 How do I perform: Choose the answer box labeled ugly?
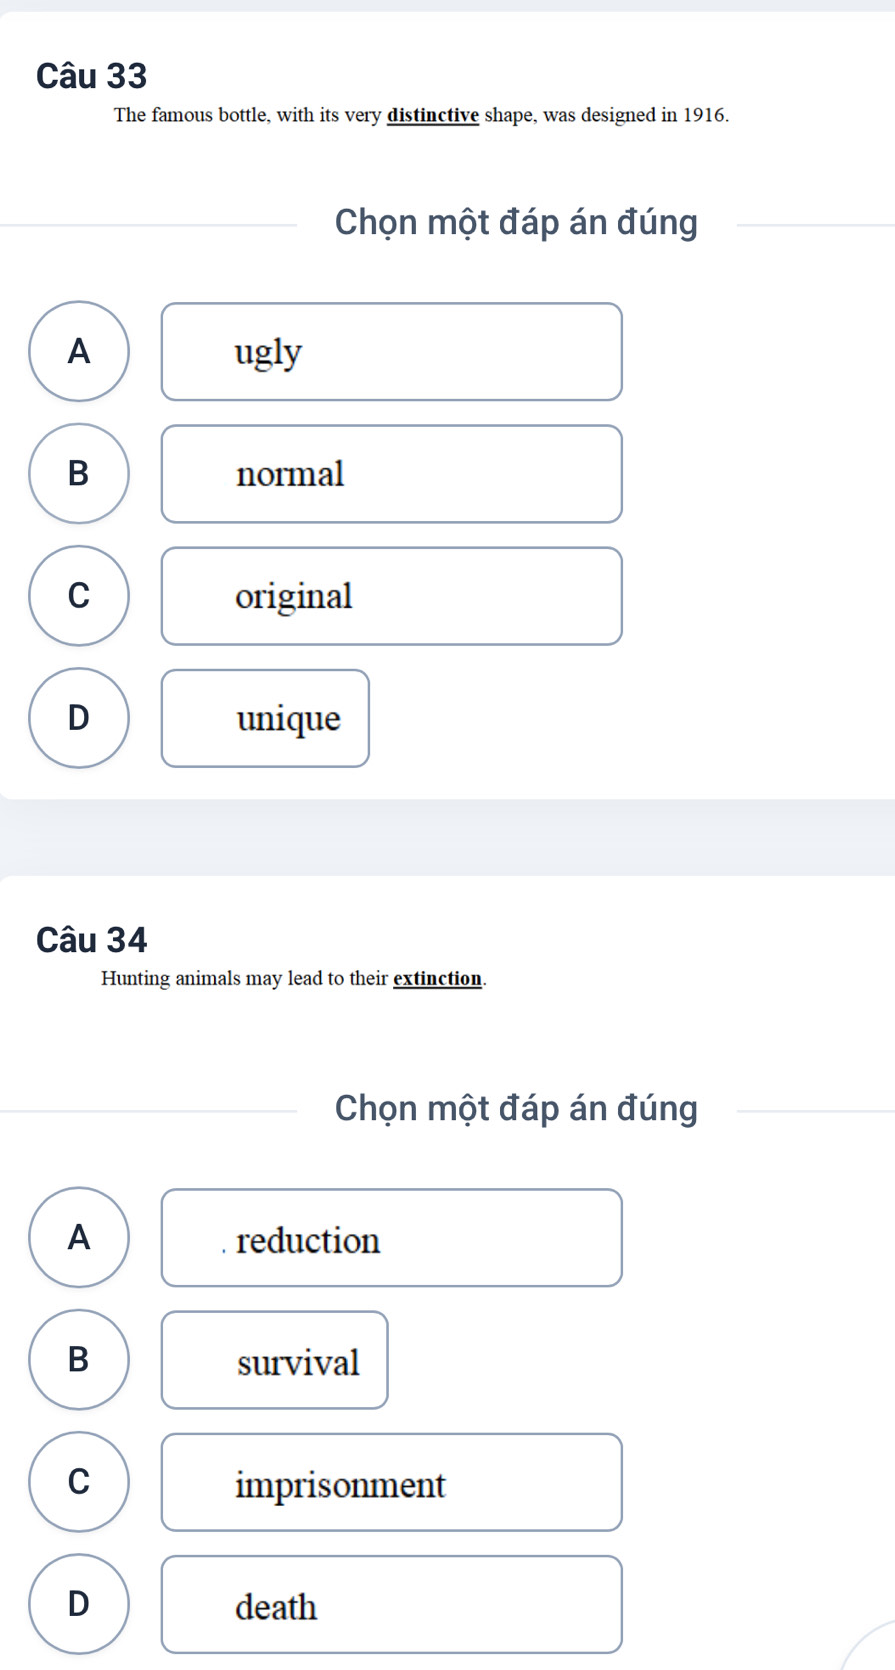click(392, 352)
